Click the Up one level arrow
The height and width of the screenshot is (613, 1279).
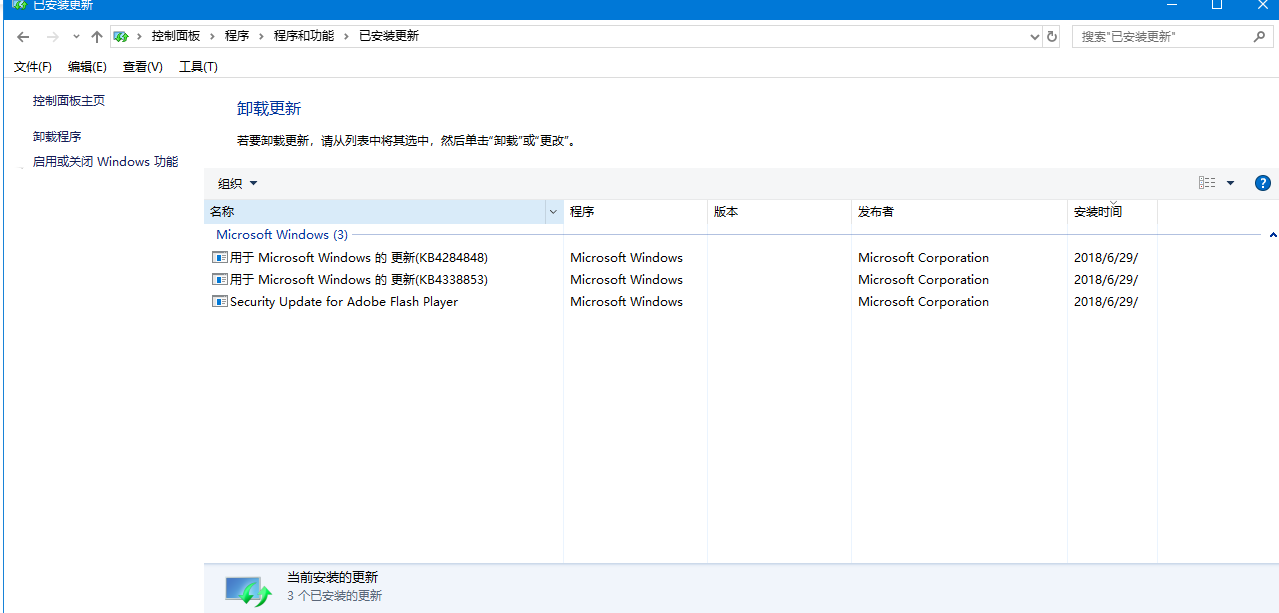96,36
